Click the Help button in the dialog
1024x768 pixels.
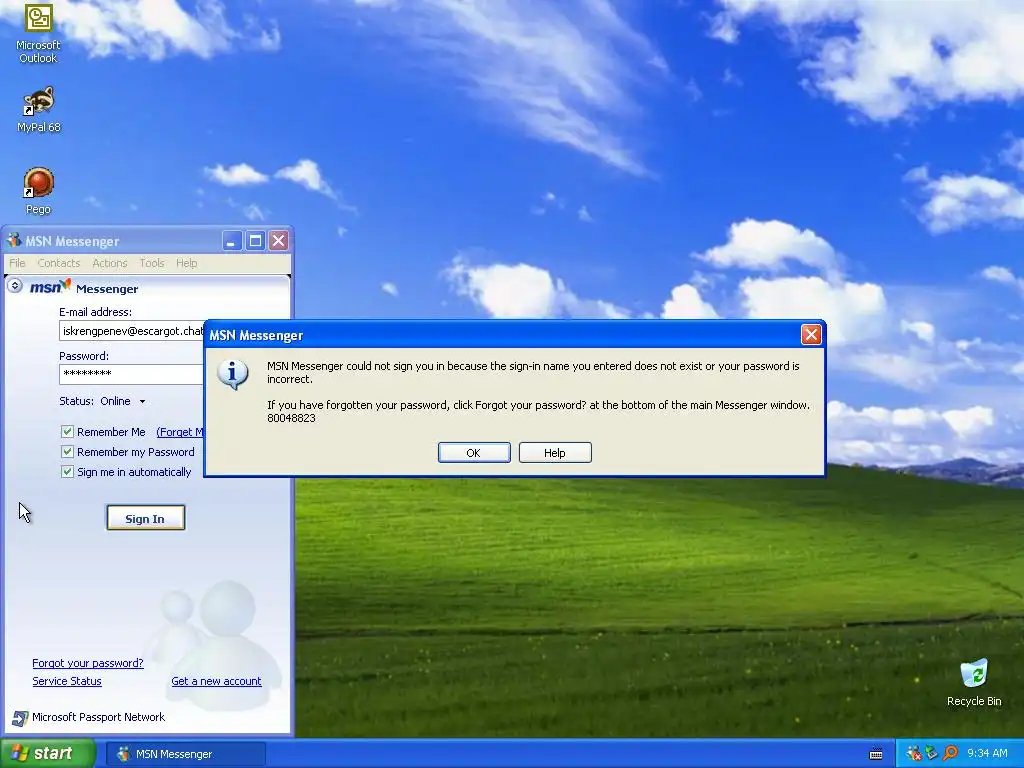pos(555,453)
